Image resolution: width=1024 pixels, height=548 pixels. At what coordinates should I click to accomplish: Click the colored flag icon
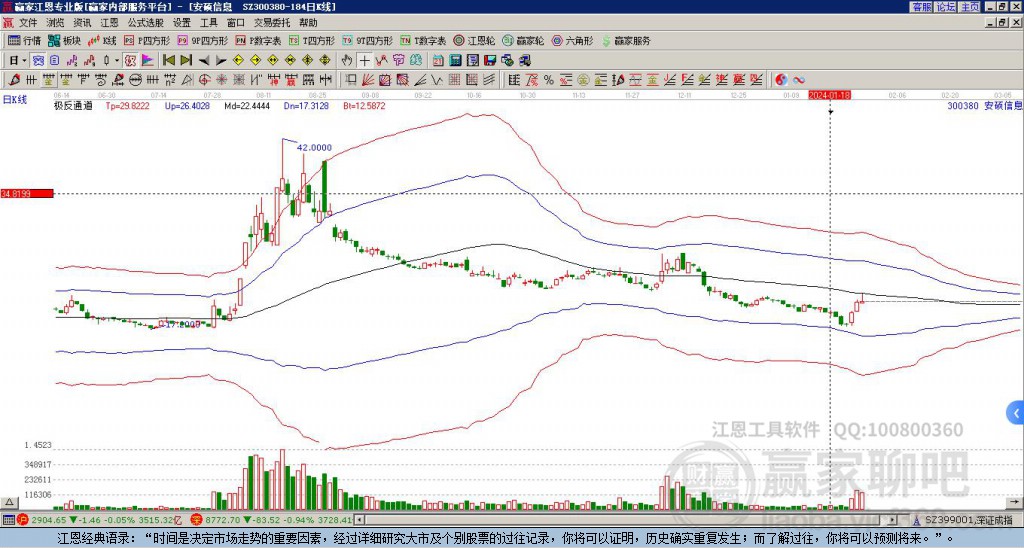click(x=148, y=61)
